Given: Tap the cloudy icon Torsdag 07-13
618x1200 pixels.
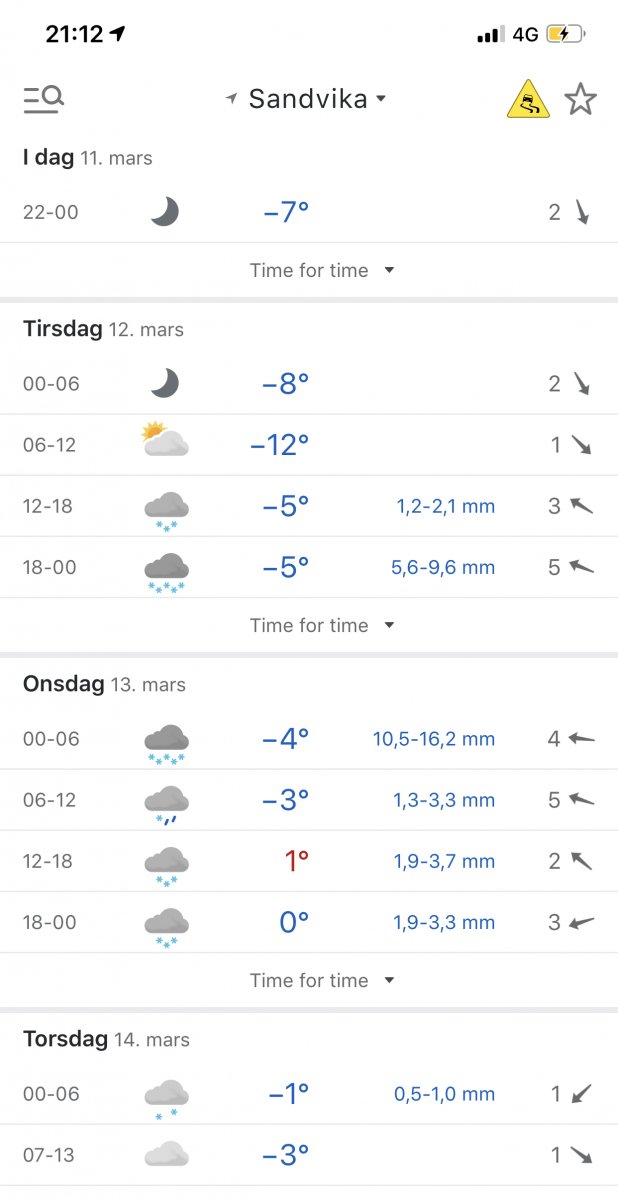Looking at the screenshot, I should coord(166,1155).
